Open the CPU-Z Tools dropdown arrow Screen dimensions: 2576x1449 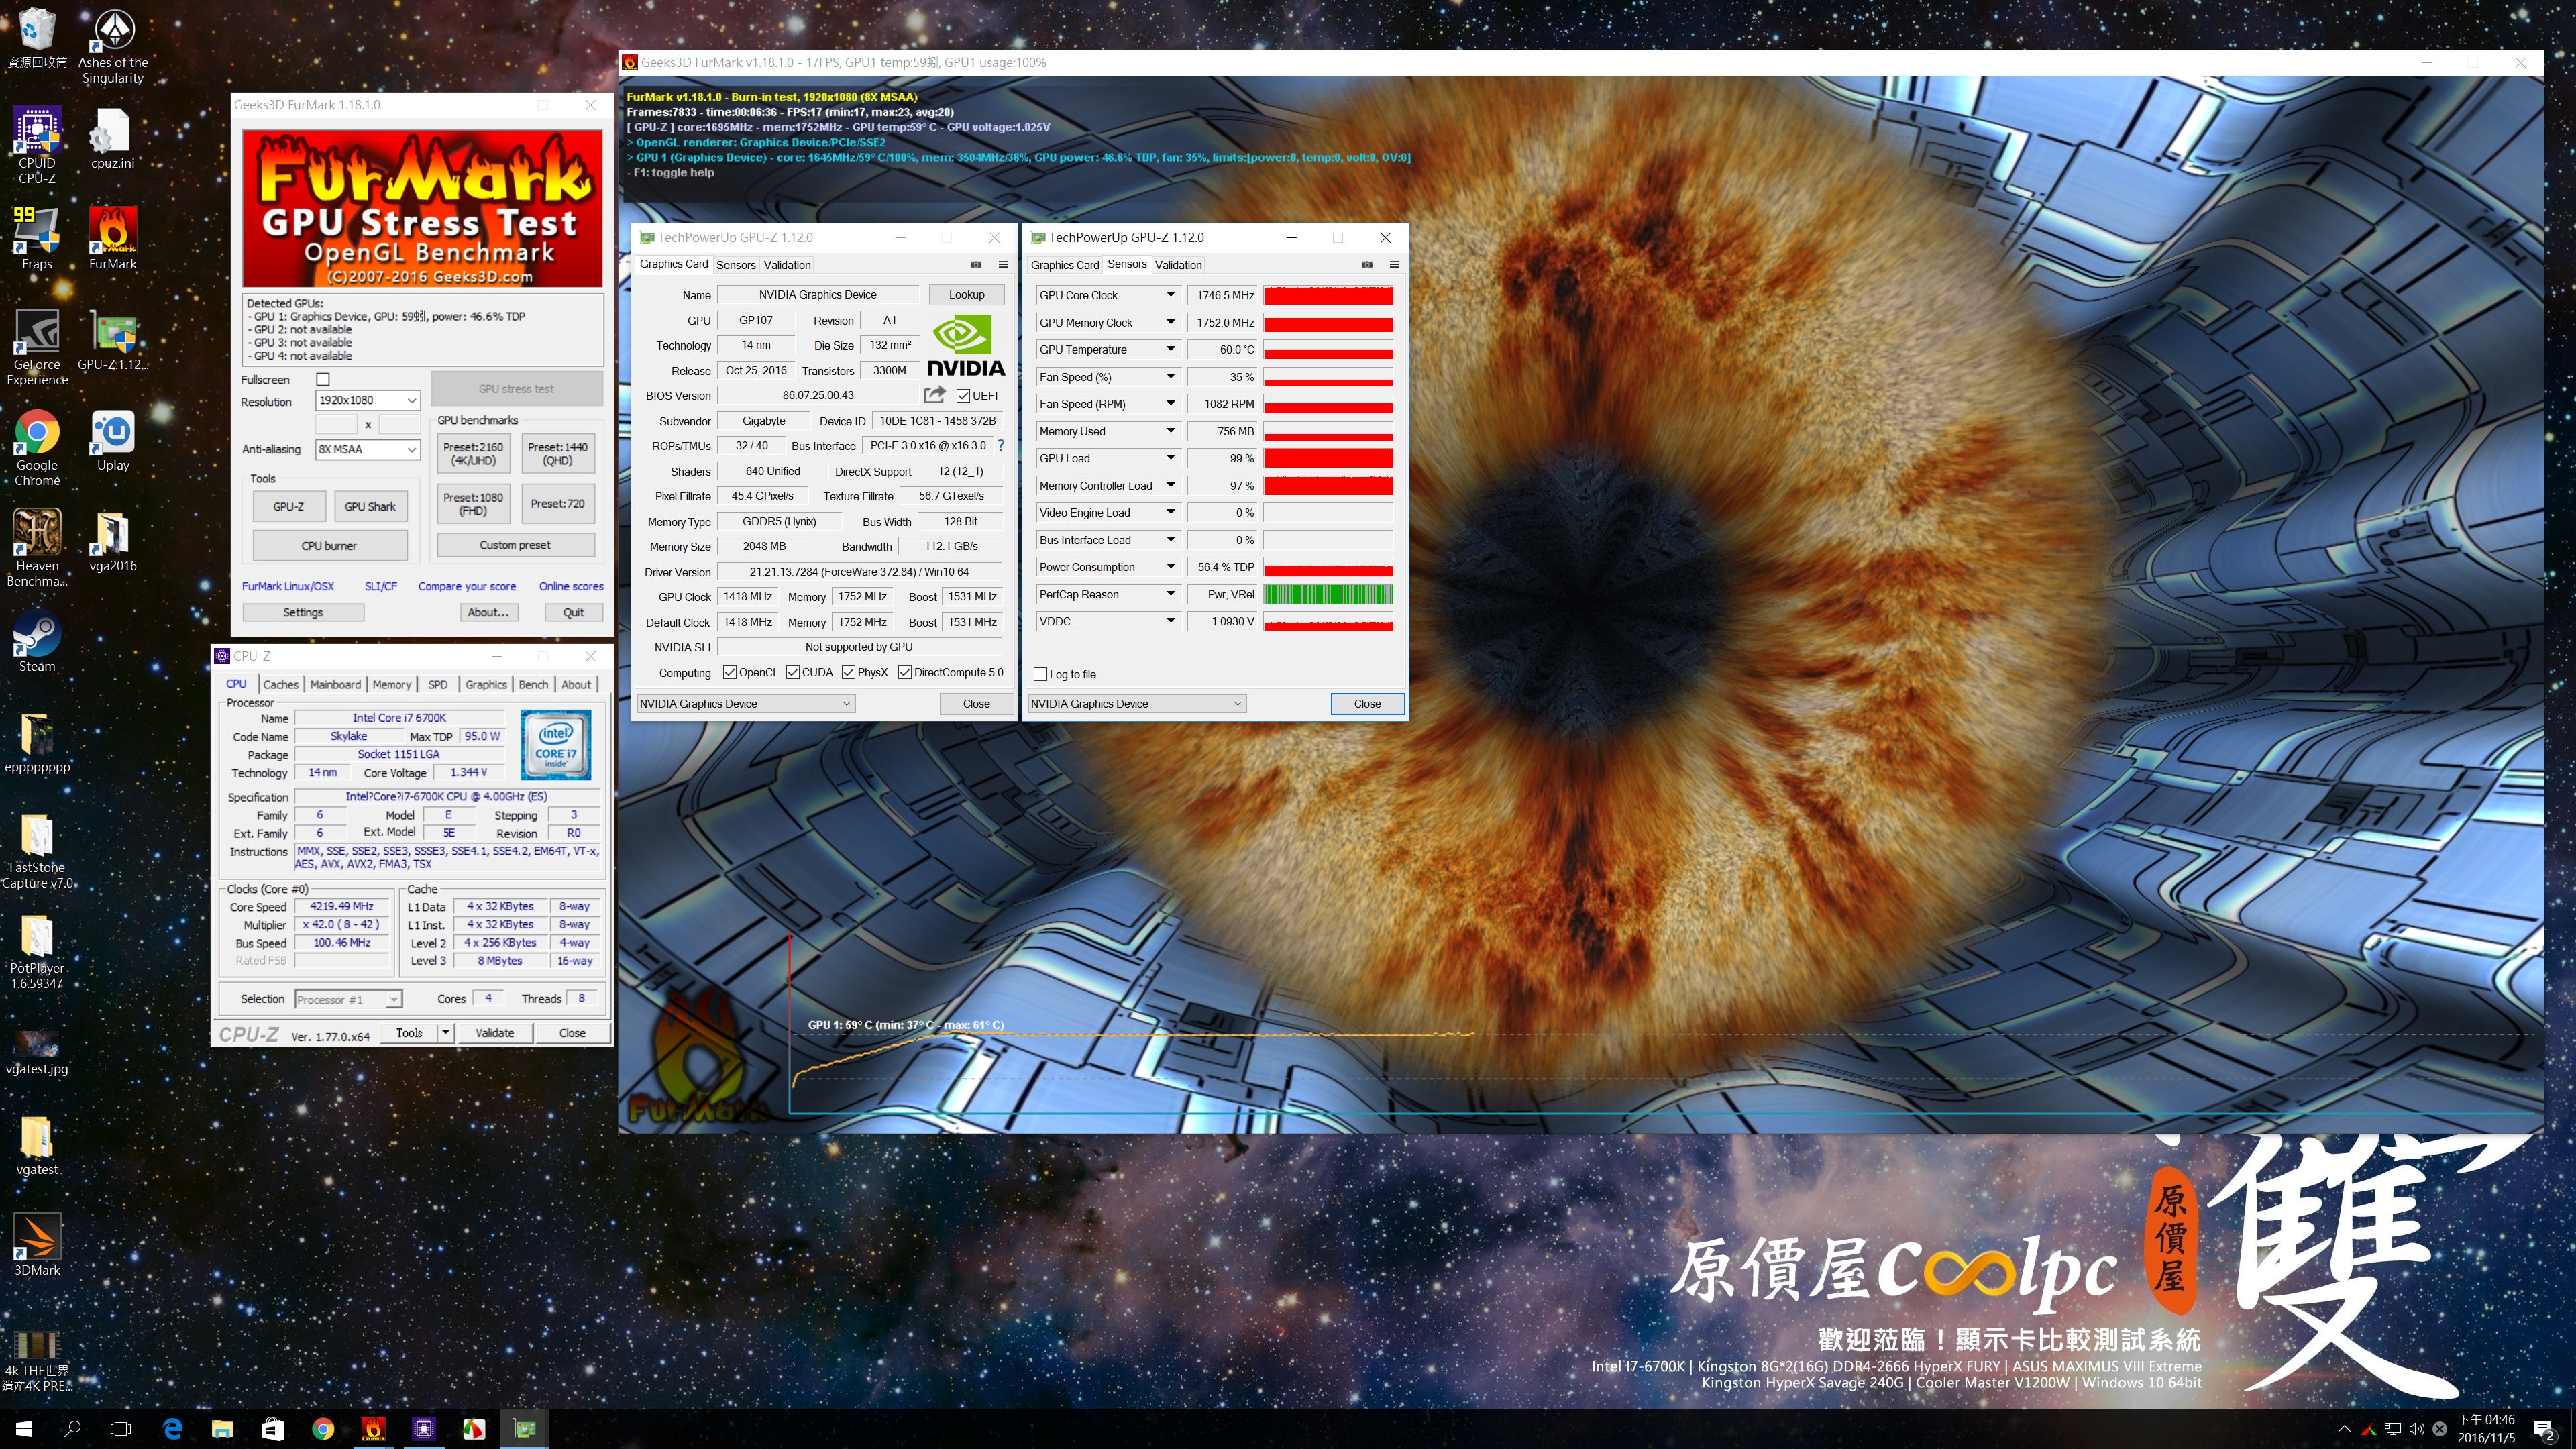[445, 1032]
